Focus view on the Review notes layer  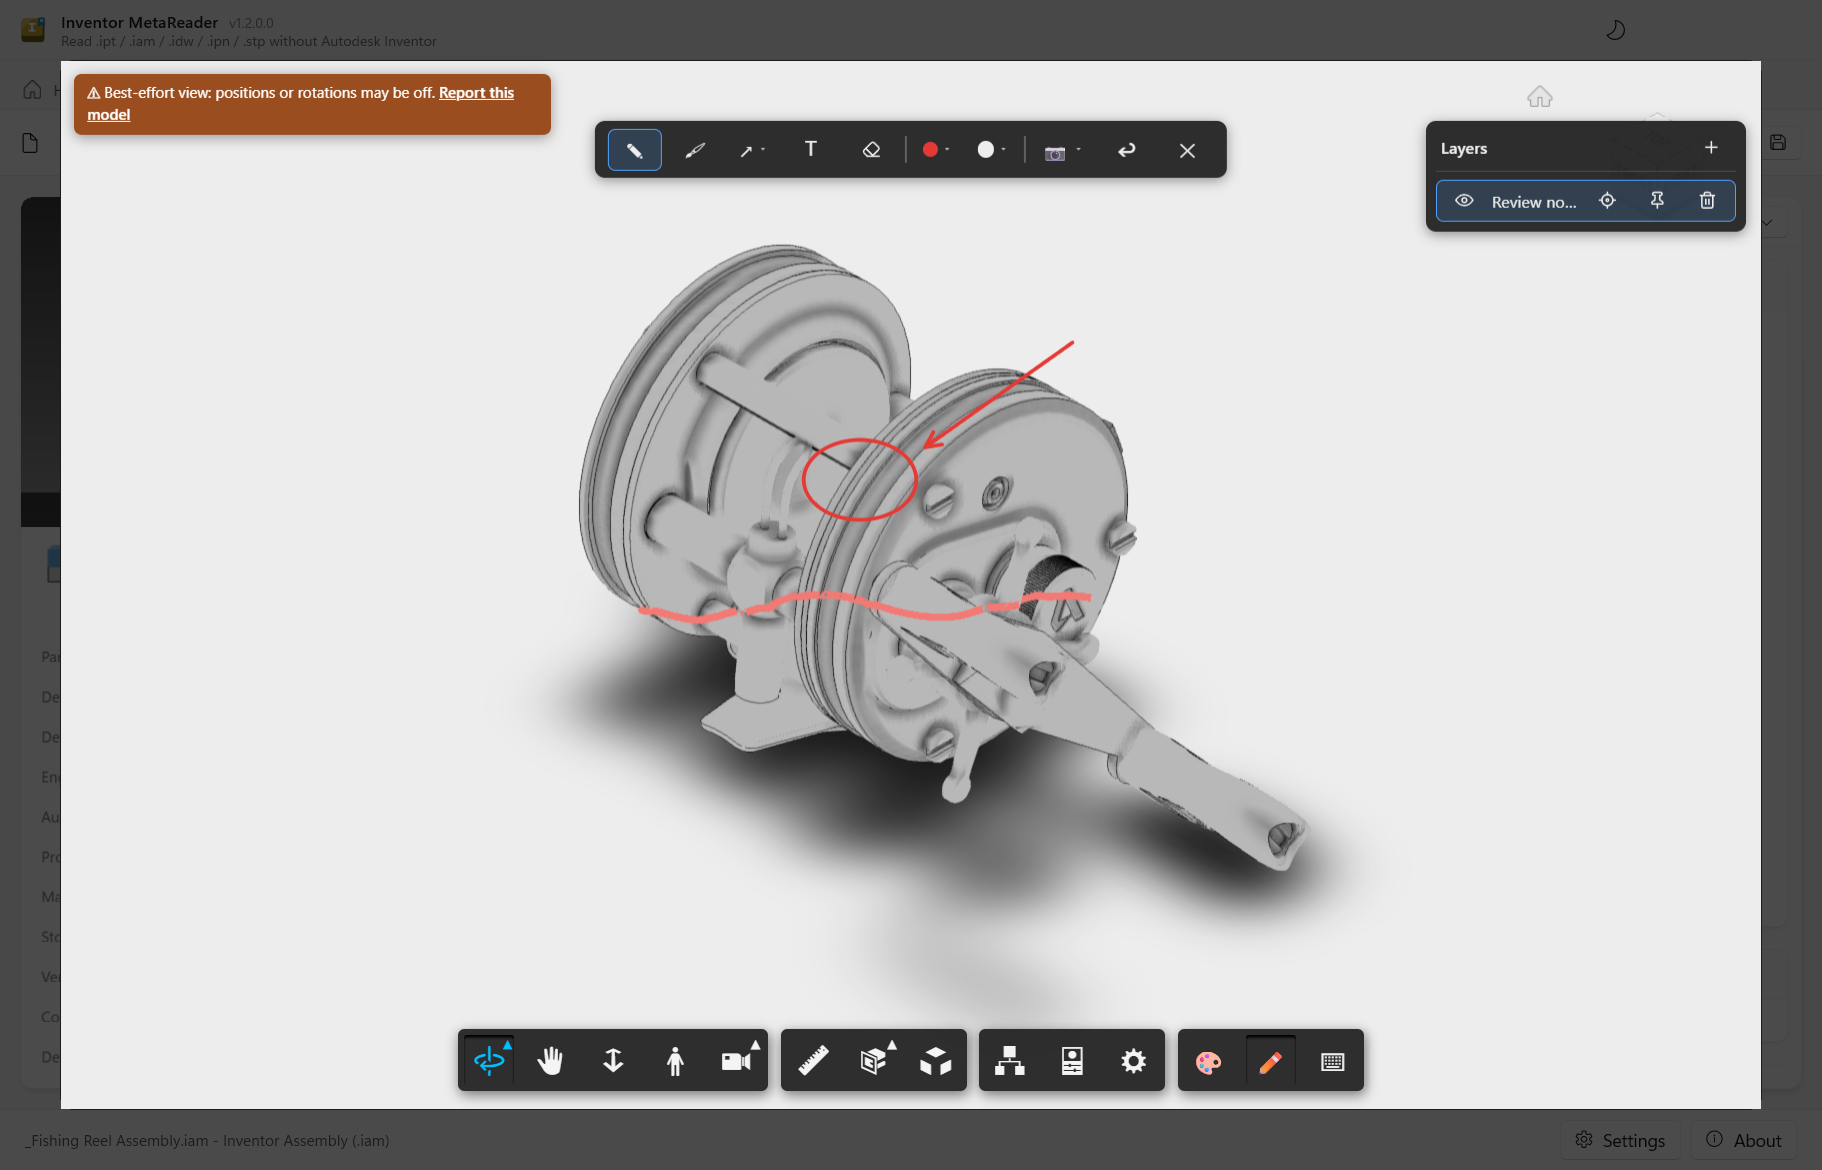(1607, 201)
